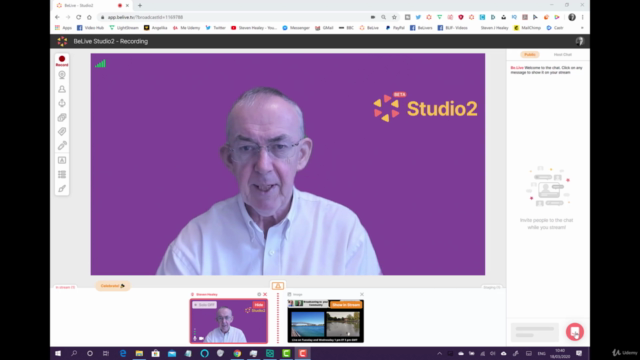Remove Steven Healey camera with red X

click(265, 294)
